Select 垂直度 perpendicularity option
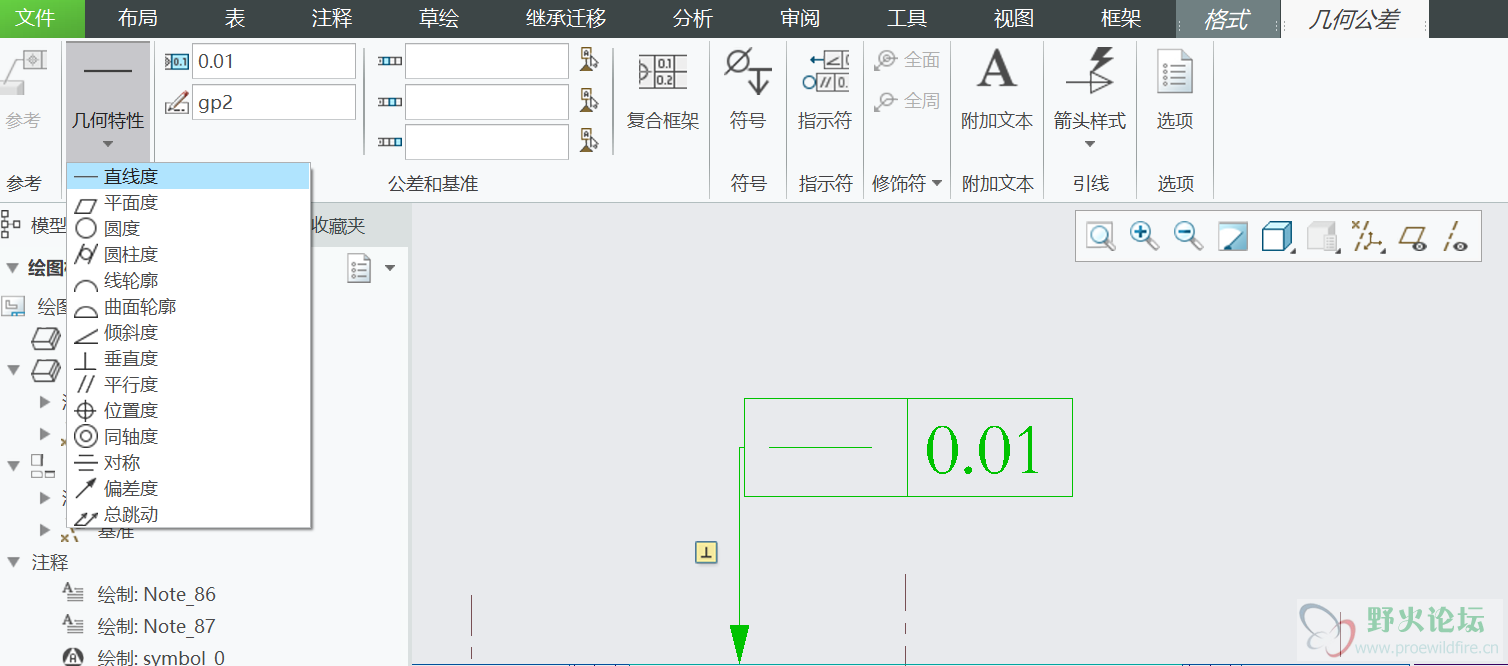 click(x=188, y=359)
